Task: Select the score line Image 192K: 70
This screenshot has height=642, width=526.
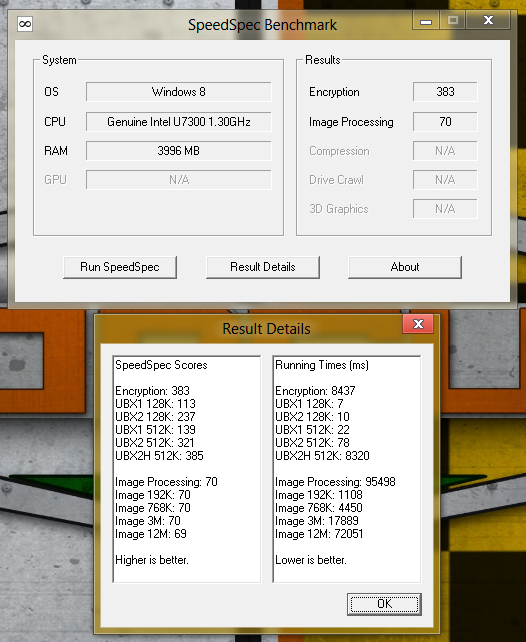Action: coord(153,495)
